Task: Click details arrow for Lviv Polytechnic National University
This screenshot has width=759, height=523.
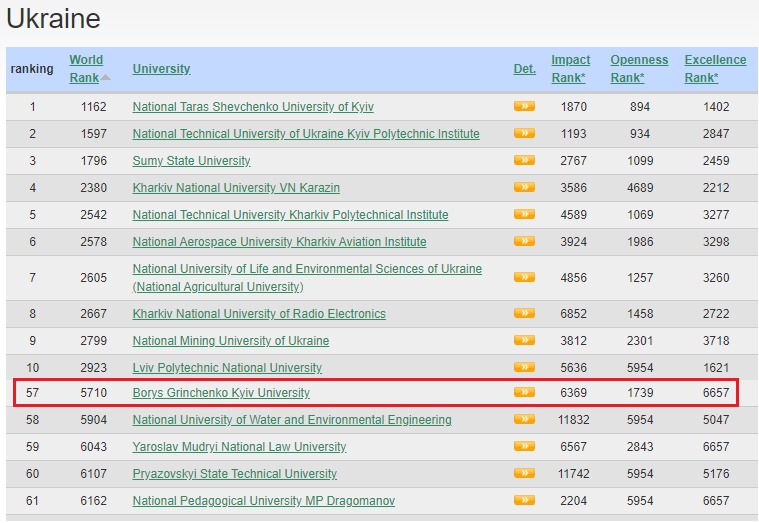Action: 524,367
